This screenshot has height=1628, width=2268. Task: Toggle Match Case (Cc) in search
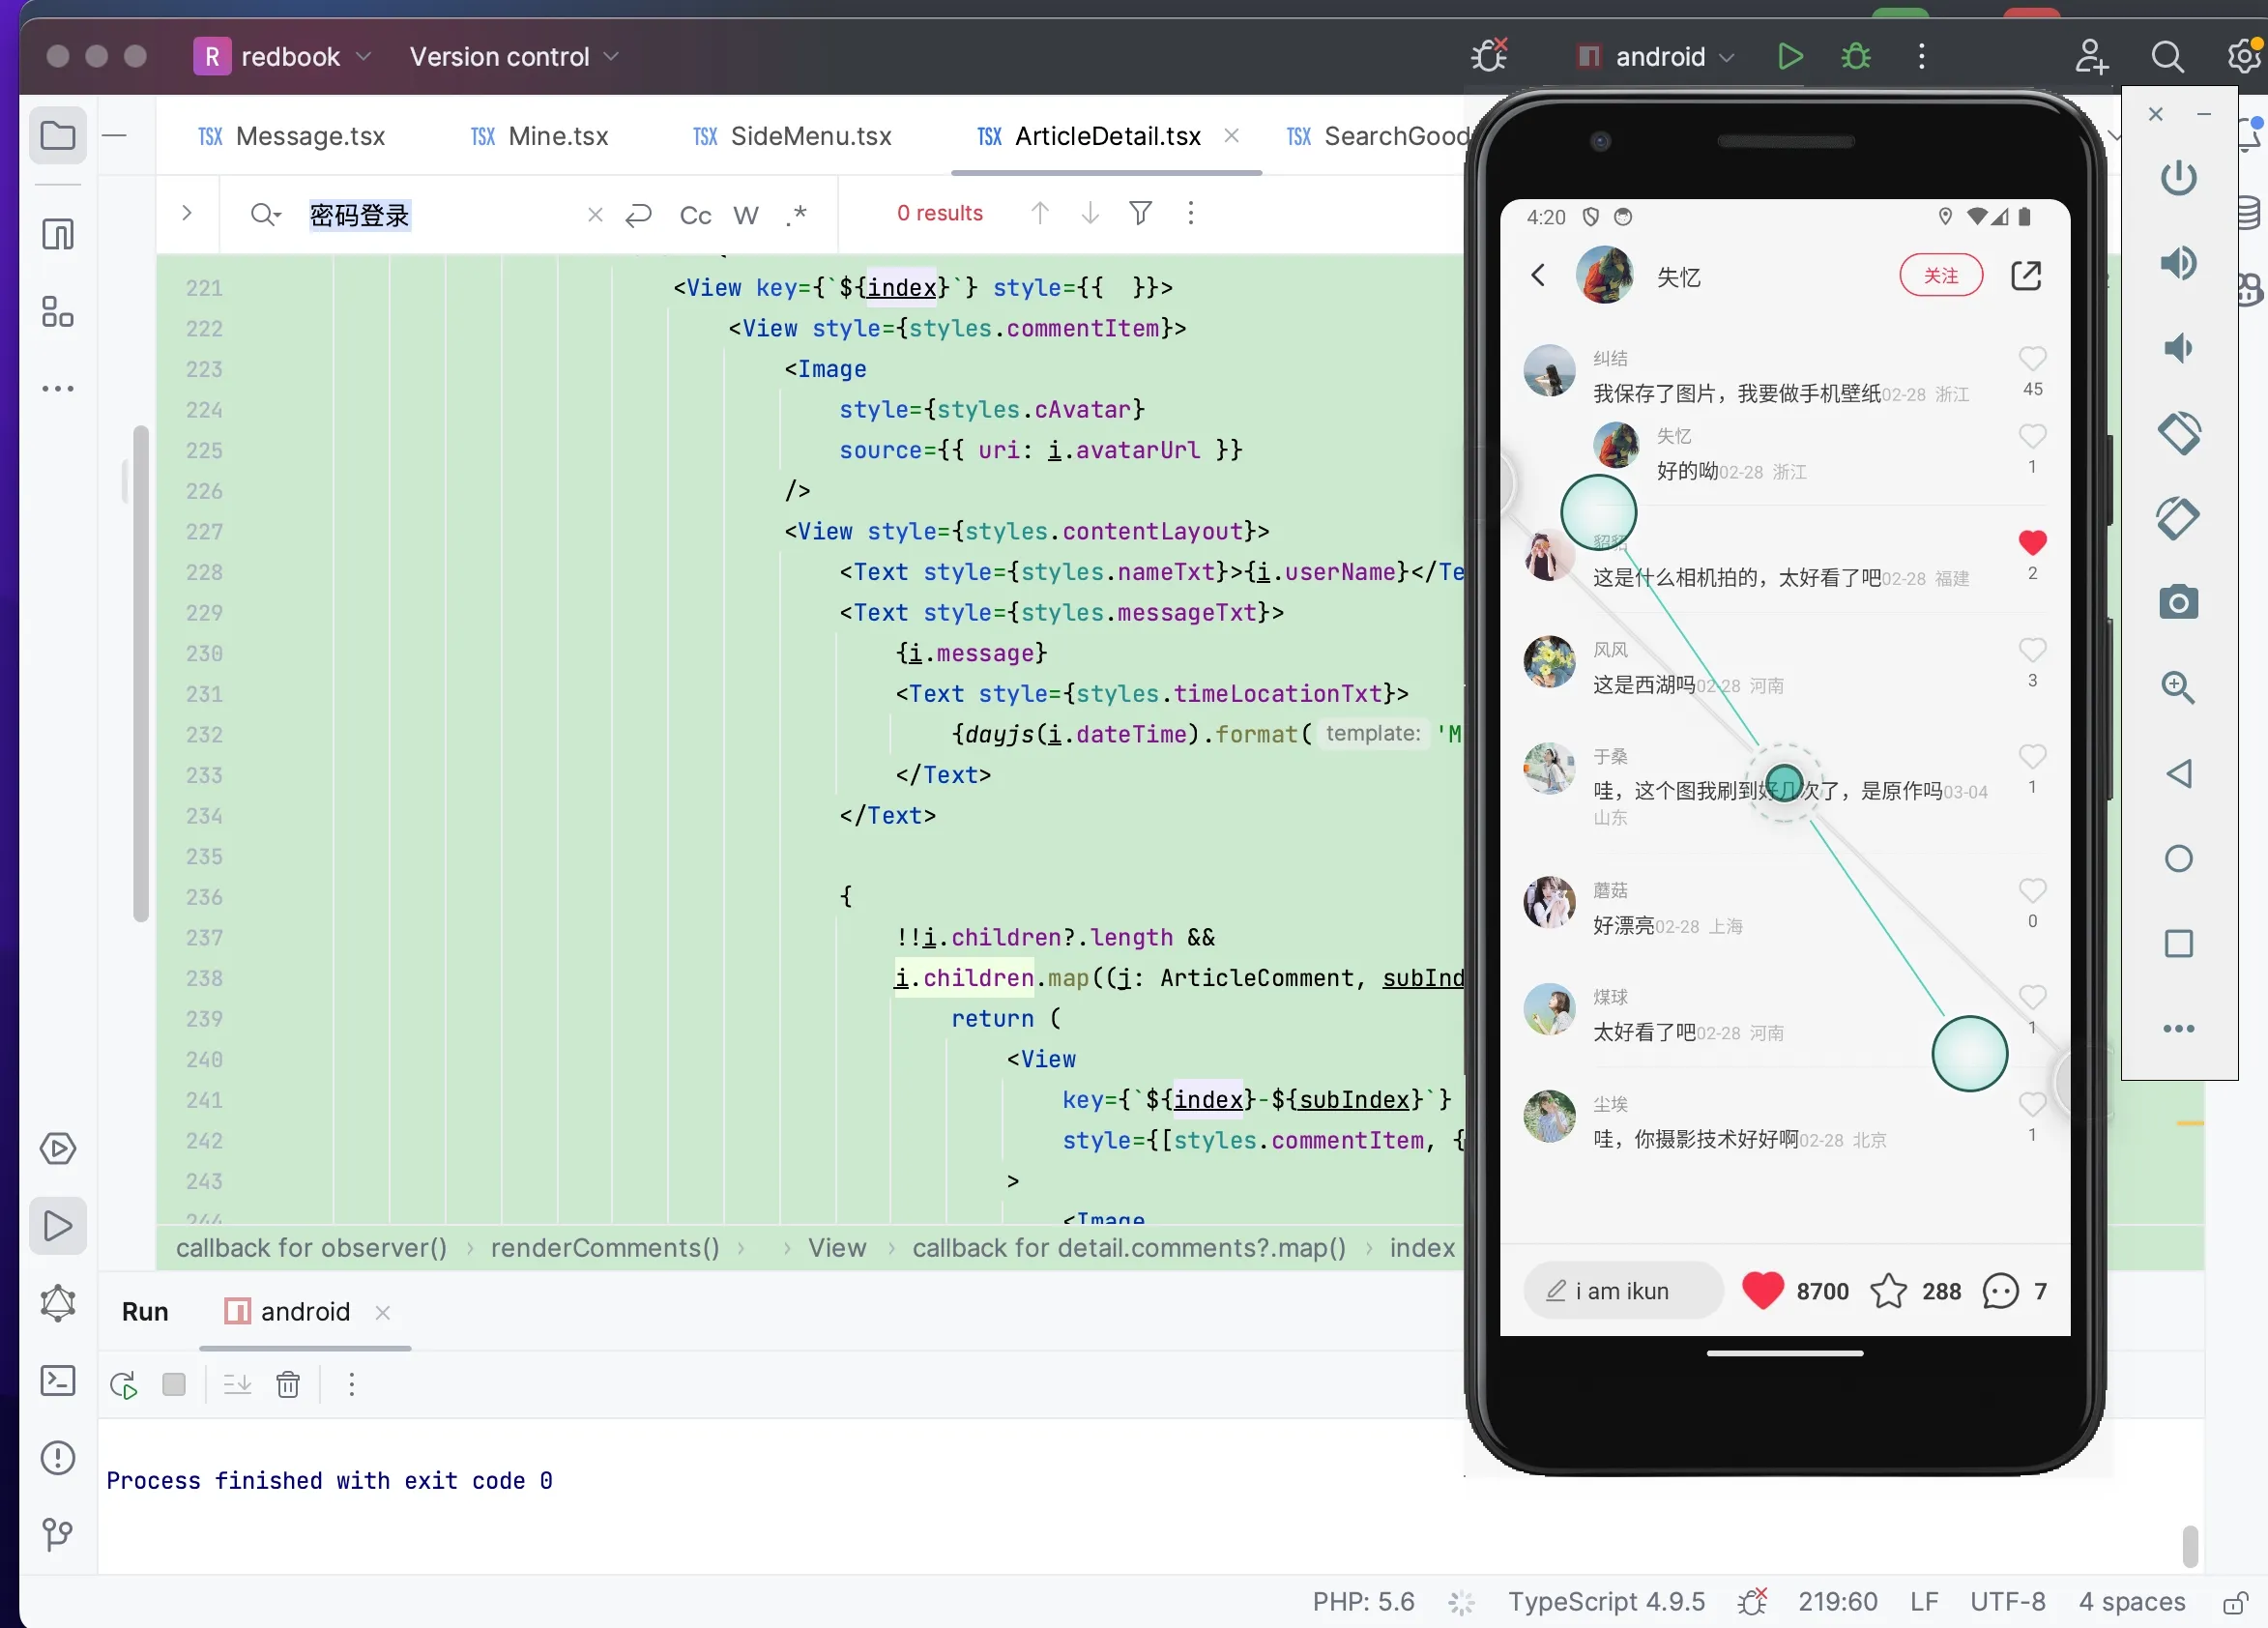tap(695, 215)
